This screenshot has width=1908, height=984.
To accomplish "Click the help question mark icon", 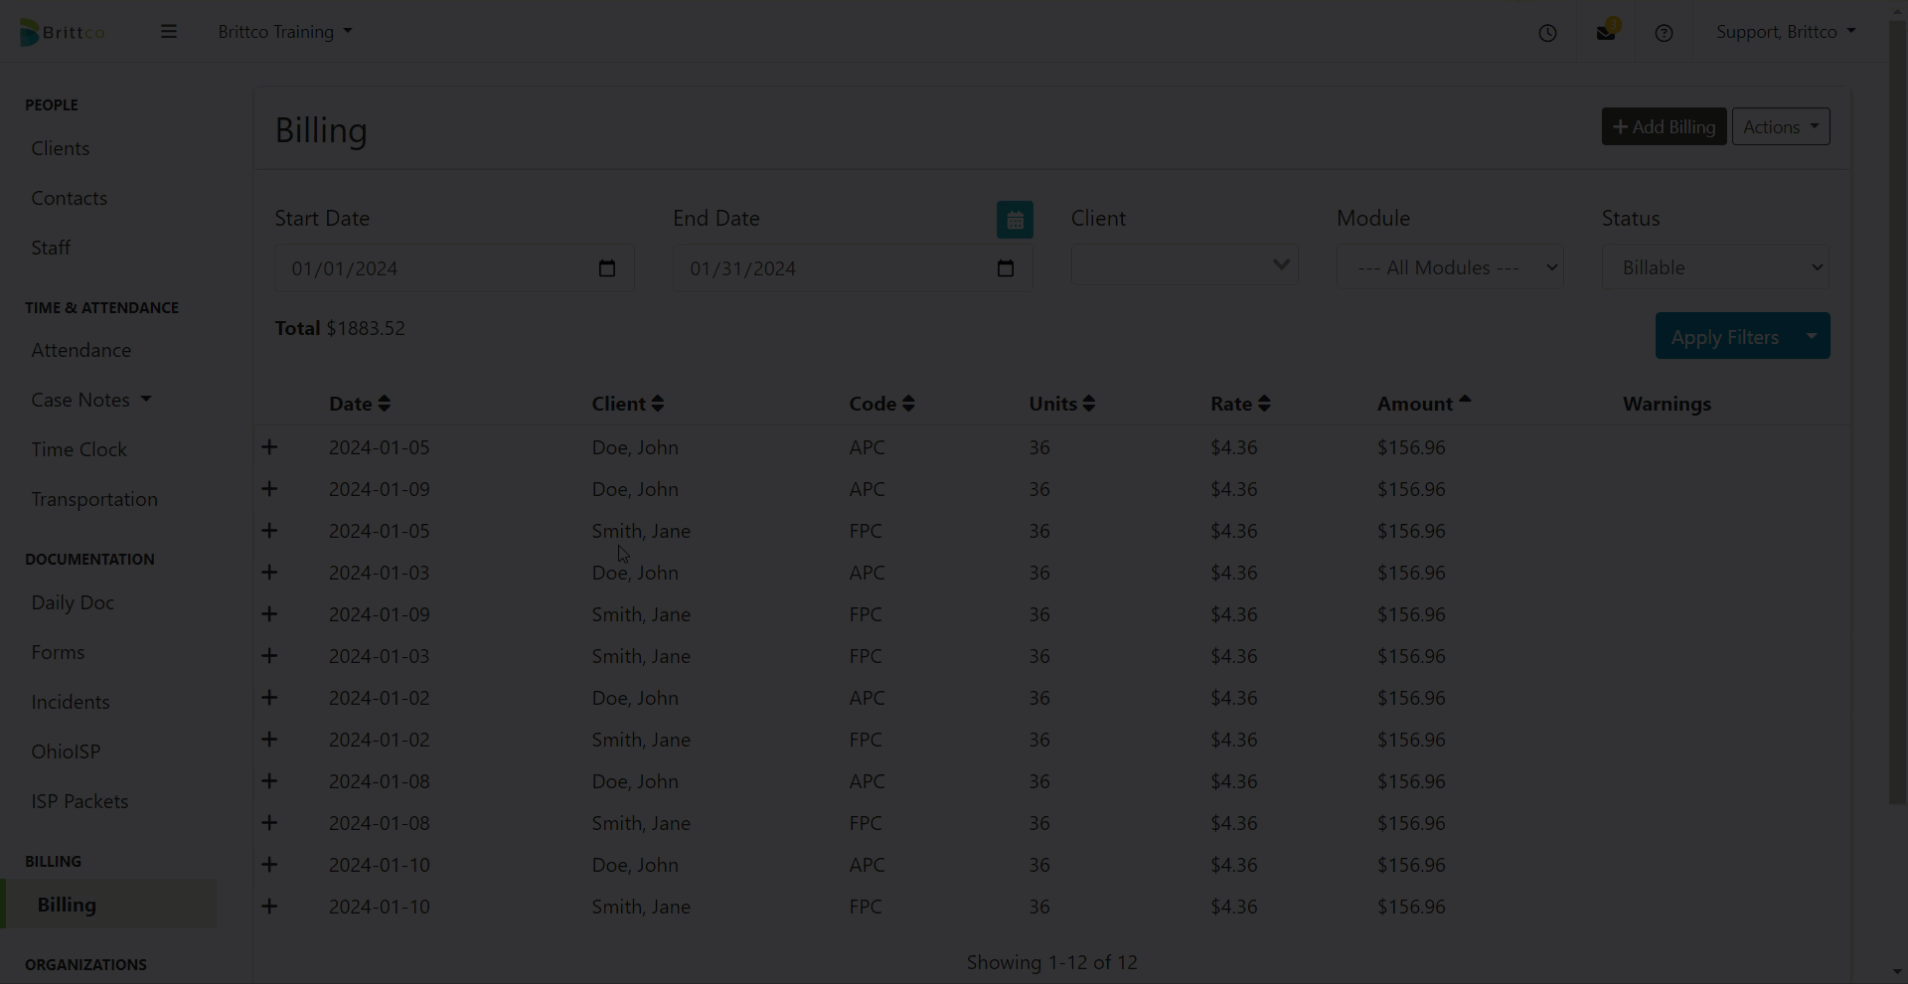I will pos(1664,33).
